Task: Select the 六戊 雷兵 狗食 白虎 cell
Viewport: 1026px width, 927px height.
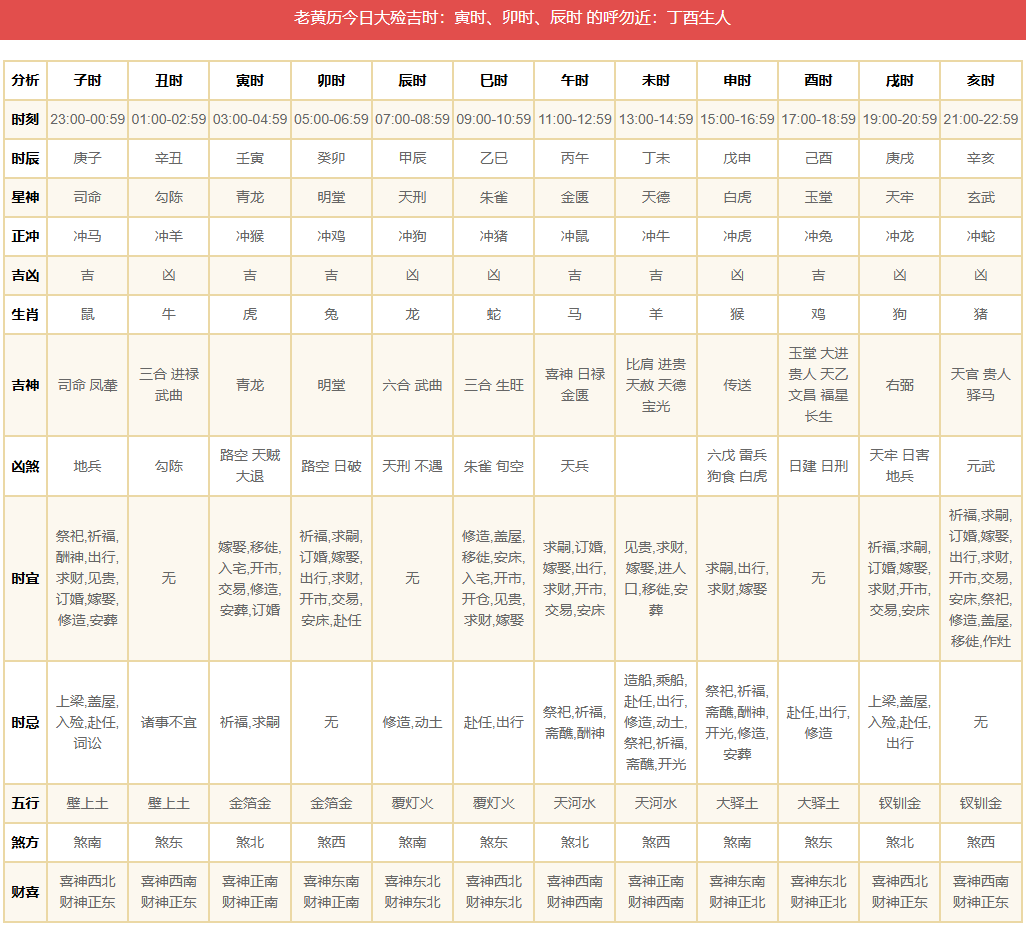Action: coord(737,466)
